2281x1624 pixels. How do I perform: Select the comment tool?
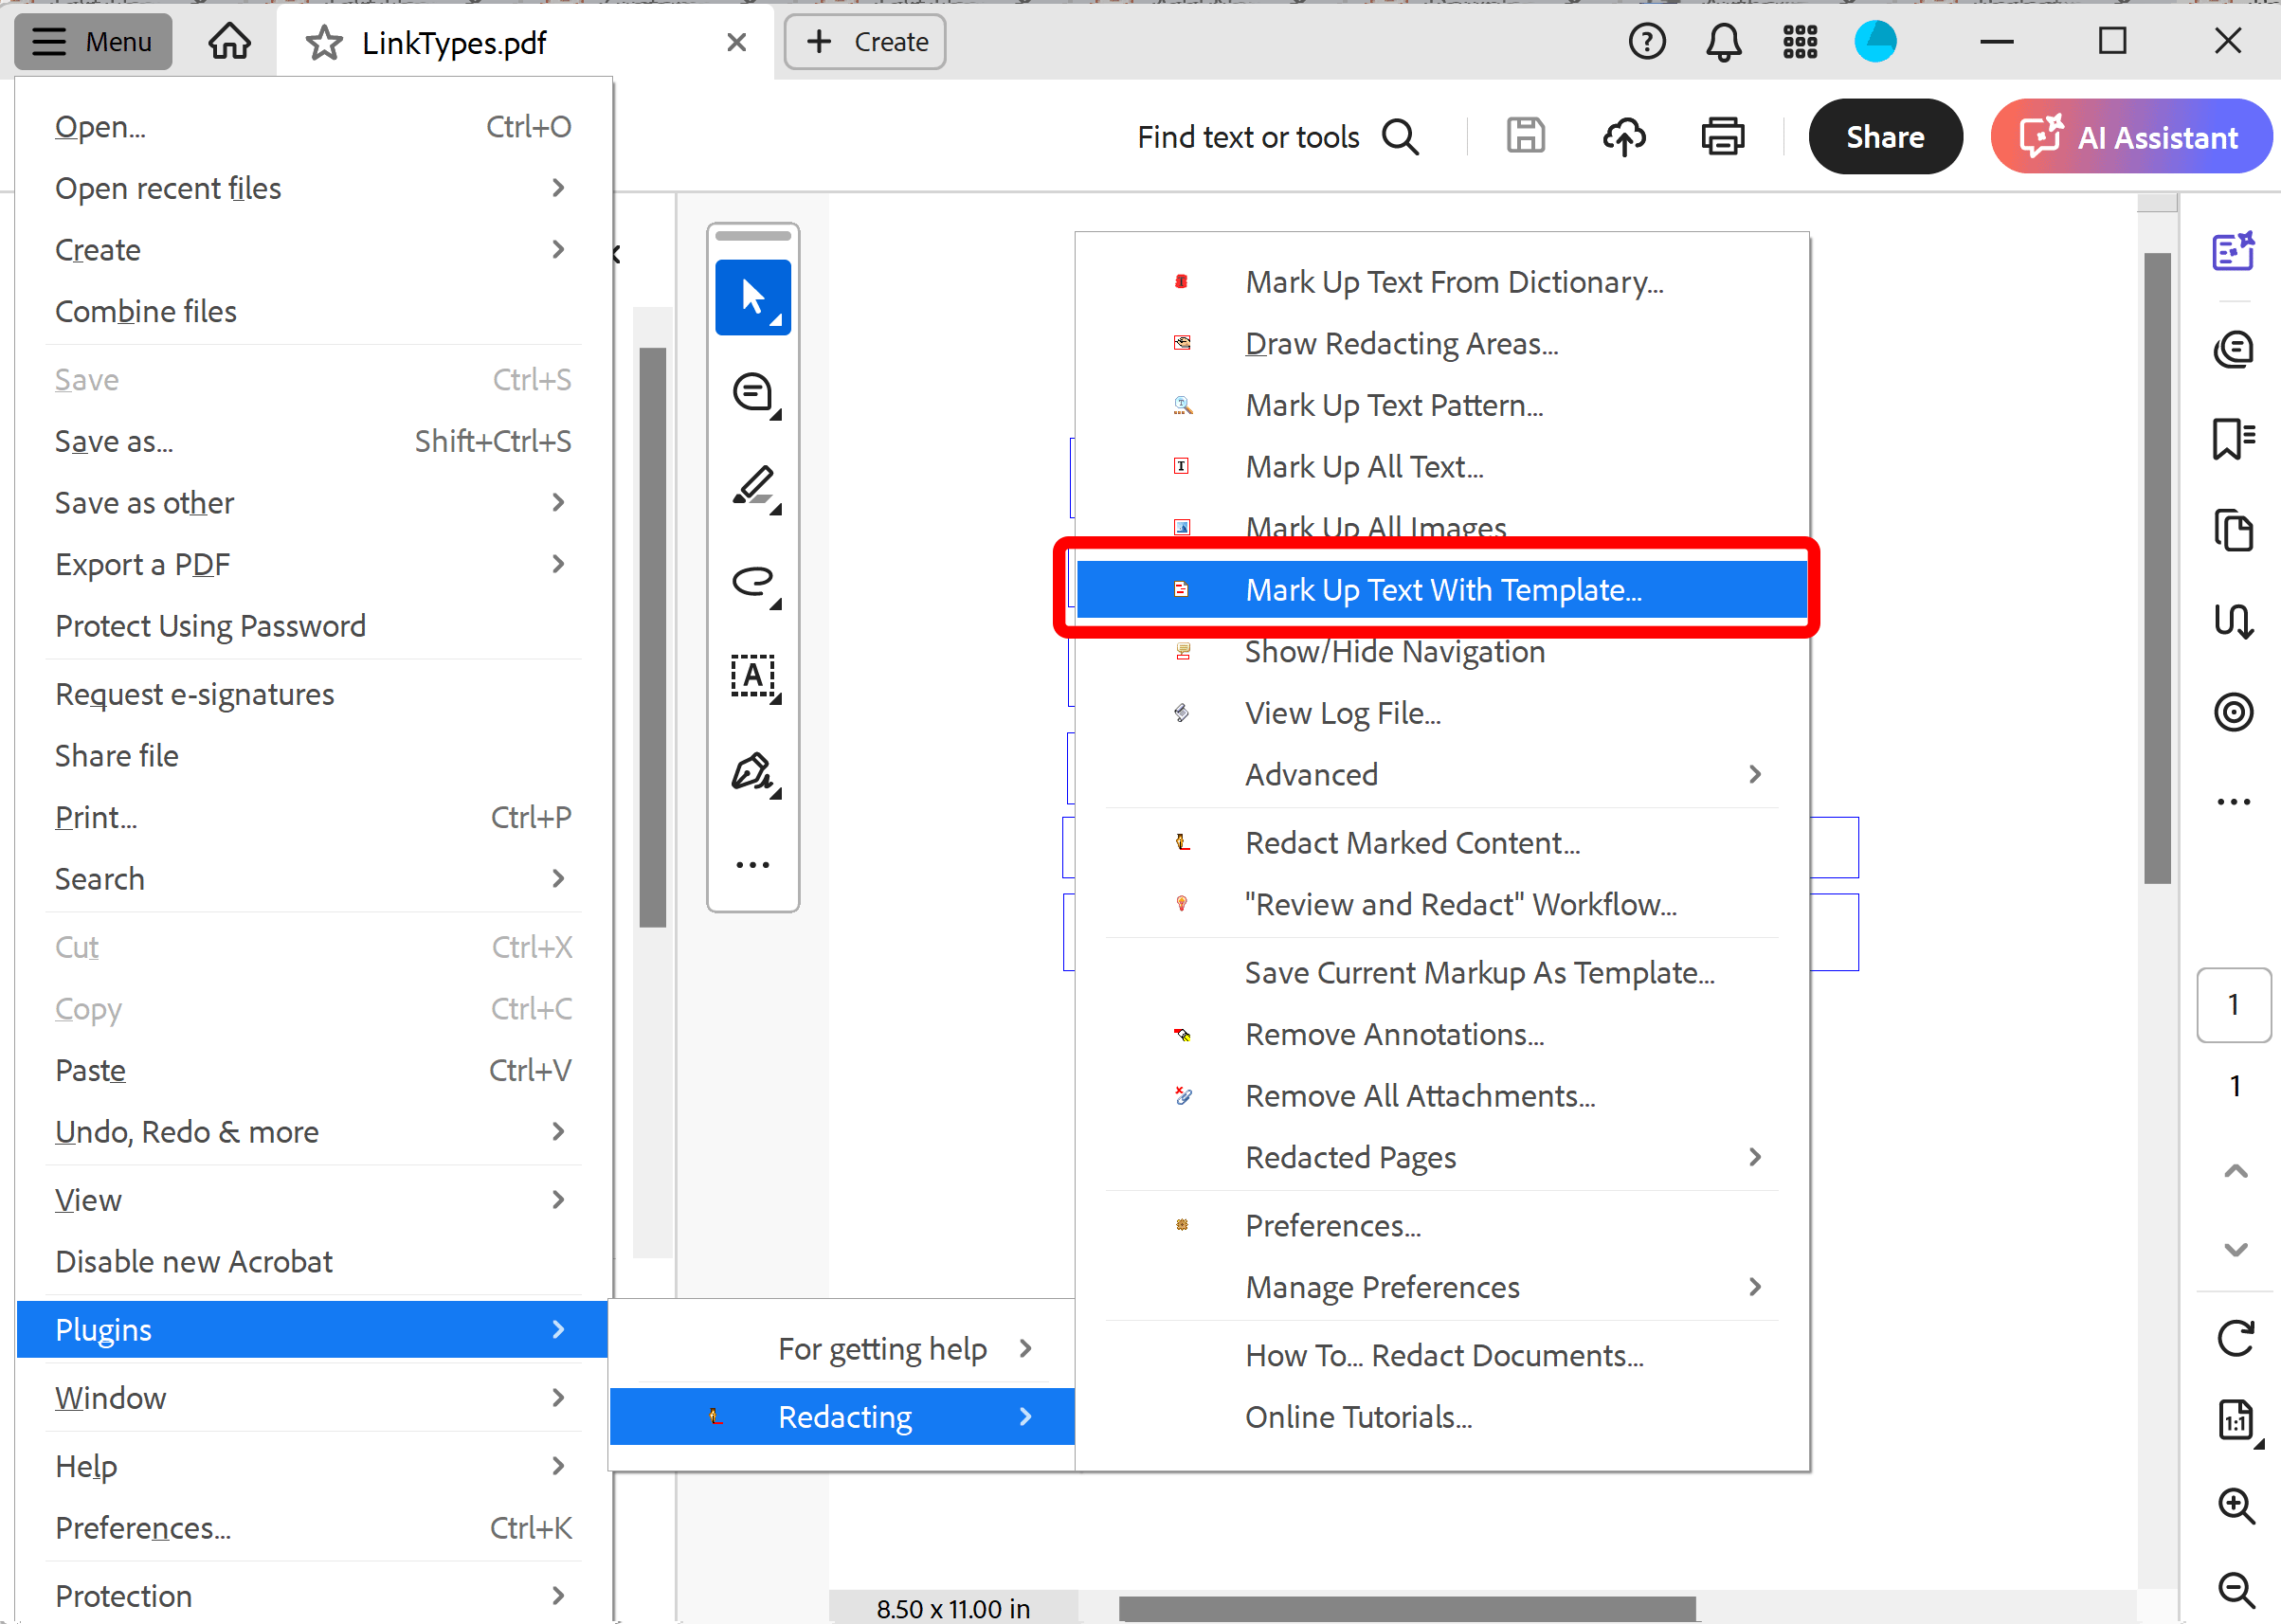click(x=753, y=394)
